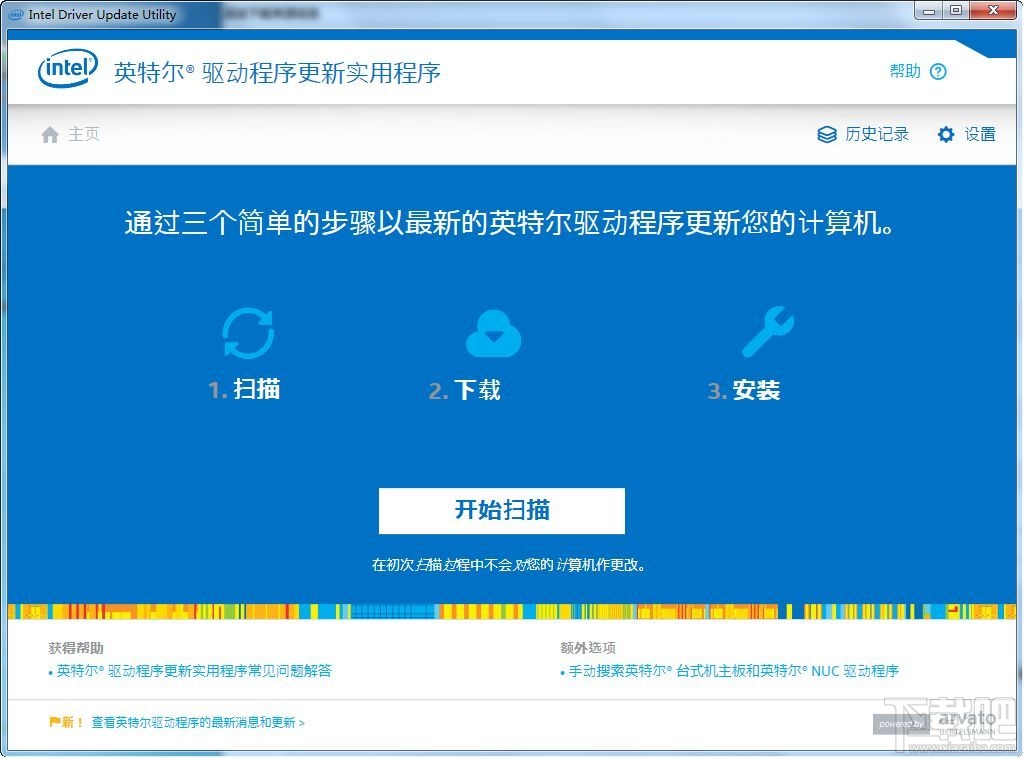Click the history stack icon

pos(827,134)
